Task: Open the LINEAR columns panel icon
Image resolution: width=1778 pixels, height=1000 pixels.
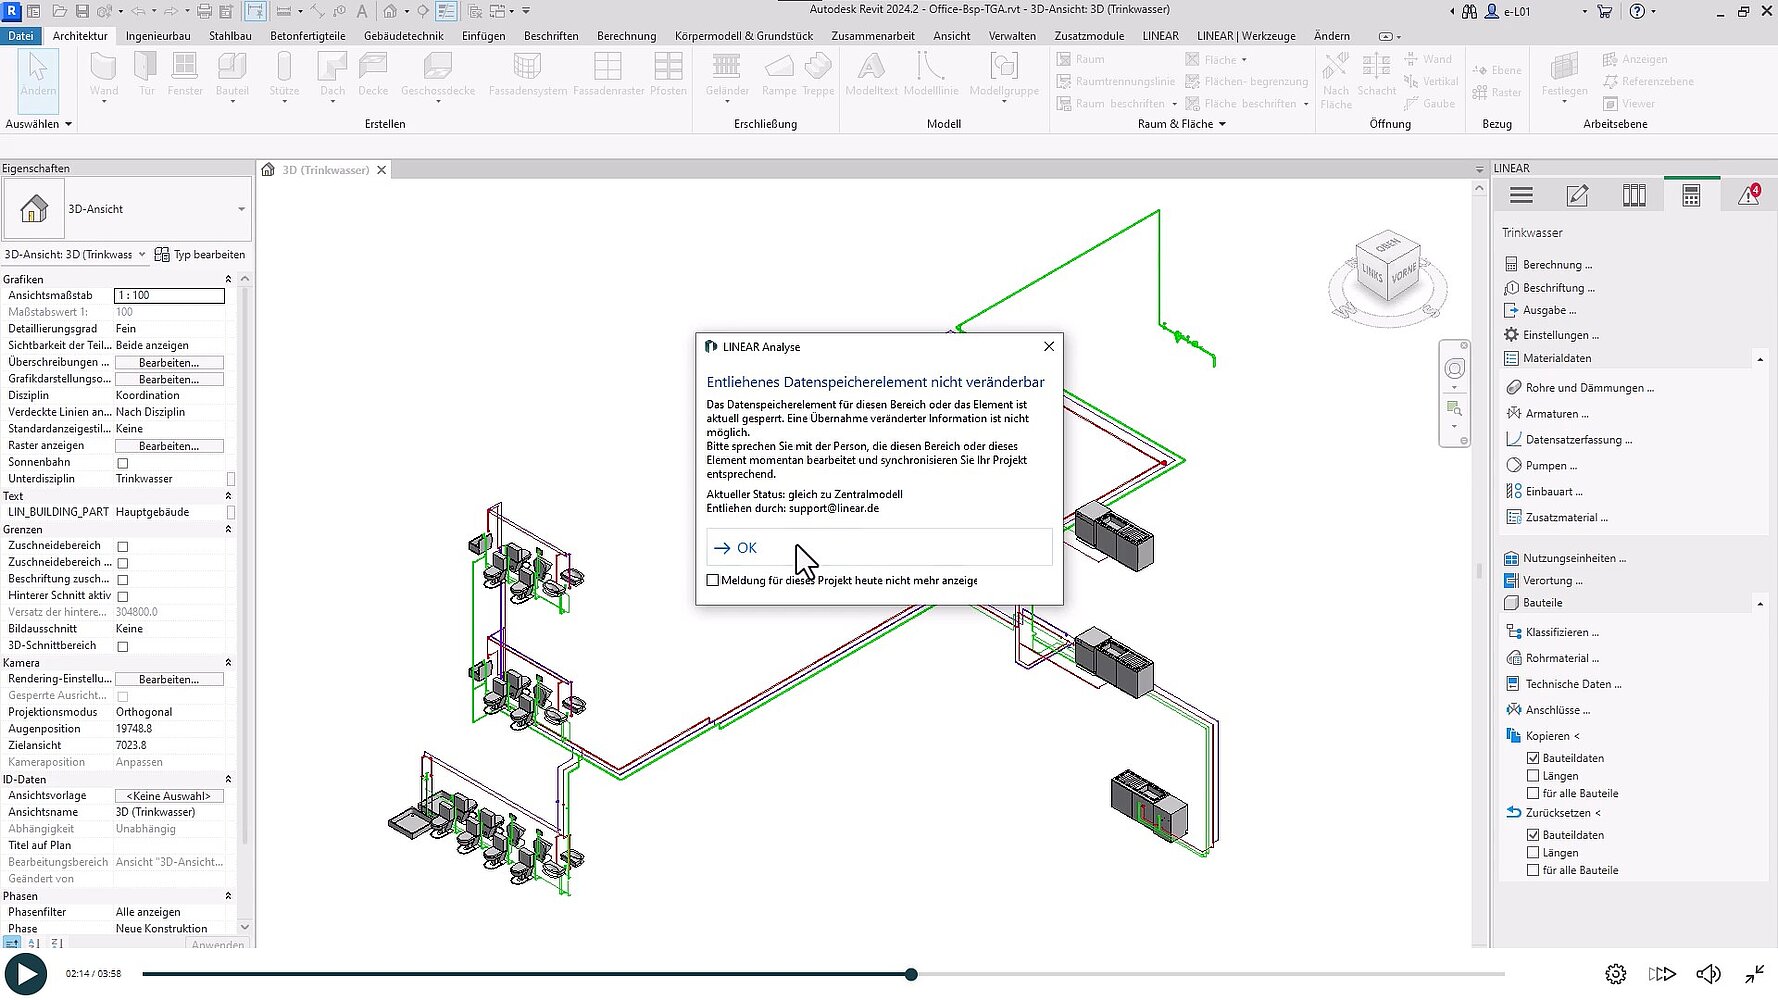Action: click(1634, 196)
